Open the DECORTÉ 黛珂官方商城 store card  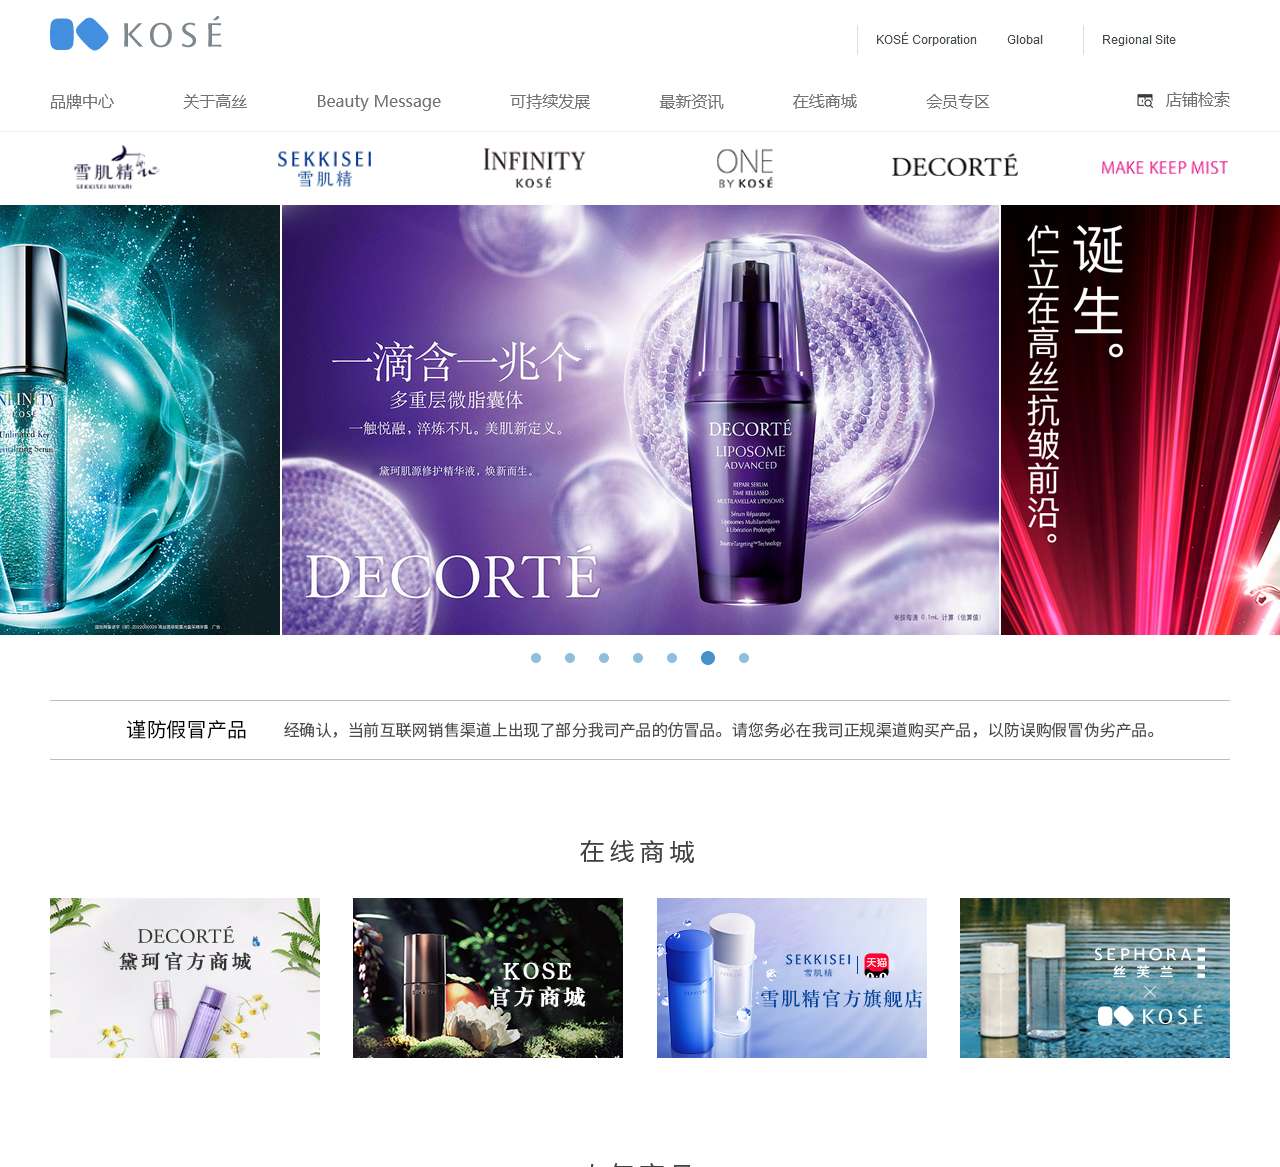(x=185, y=978)
